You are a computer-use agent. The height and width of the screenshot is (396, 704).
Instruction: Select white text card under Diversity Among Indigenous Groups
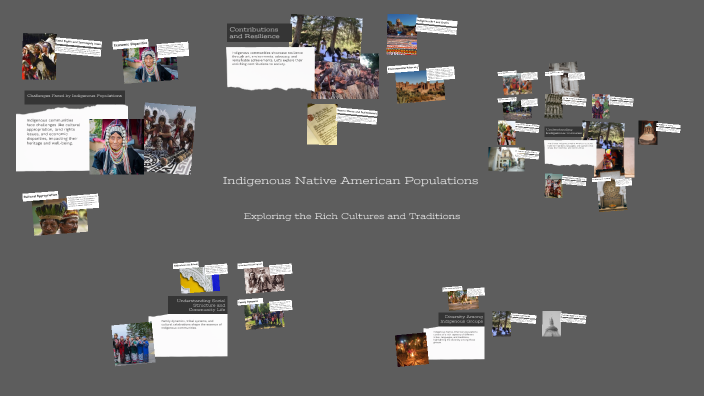pos(454,343)
